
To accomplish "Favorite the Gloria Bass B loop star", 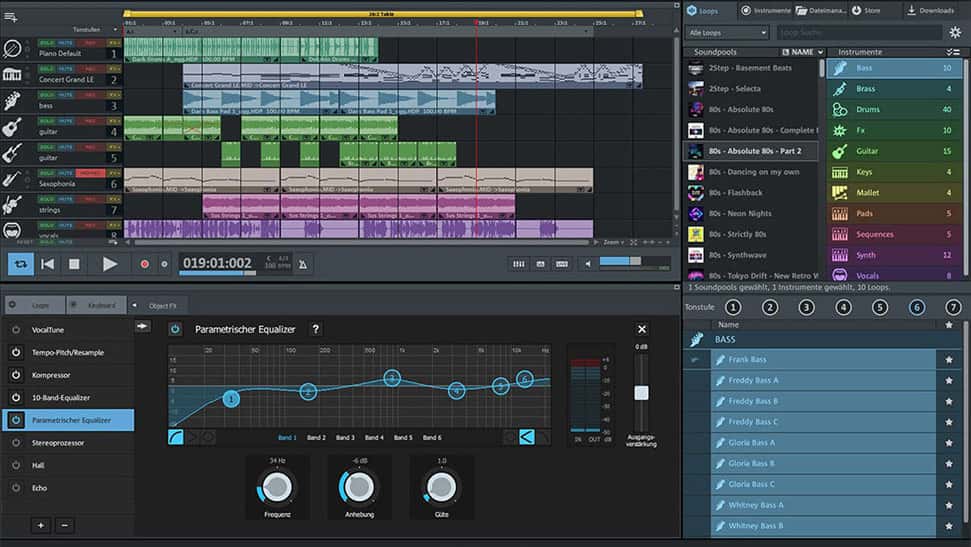I will (949, 463).
